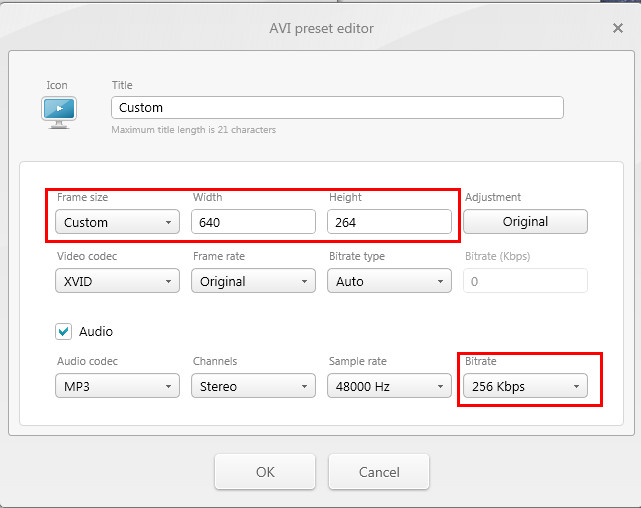Click the Original adjustment button
Viewport: 641px width, 508px height.
[525, 221]
